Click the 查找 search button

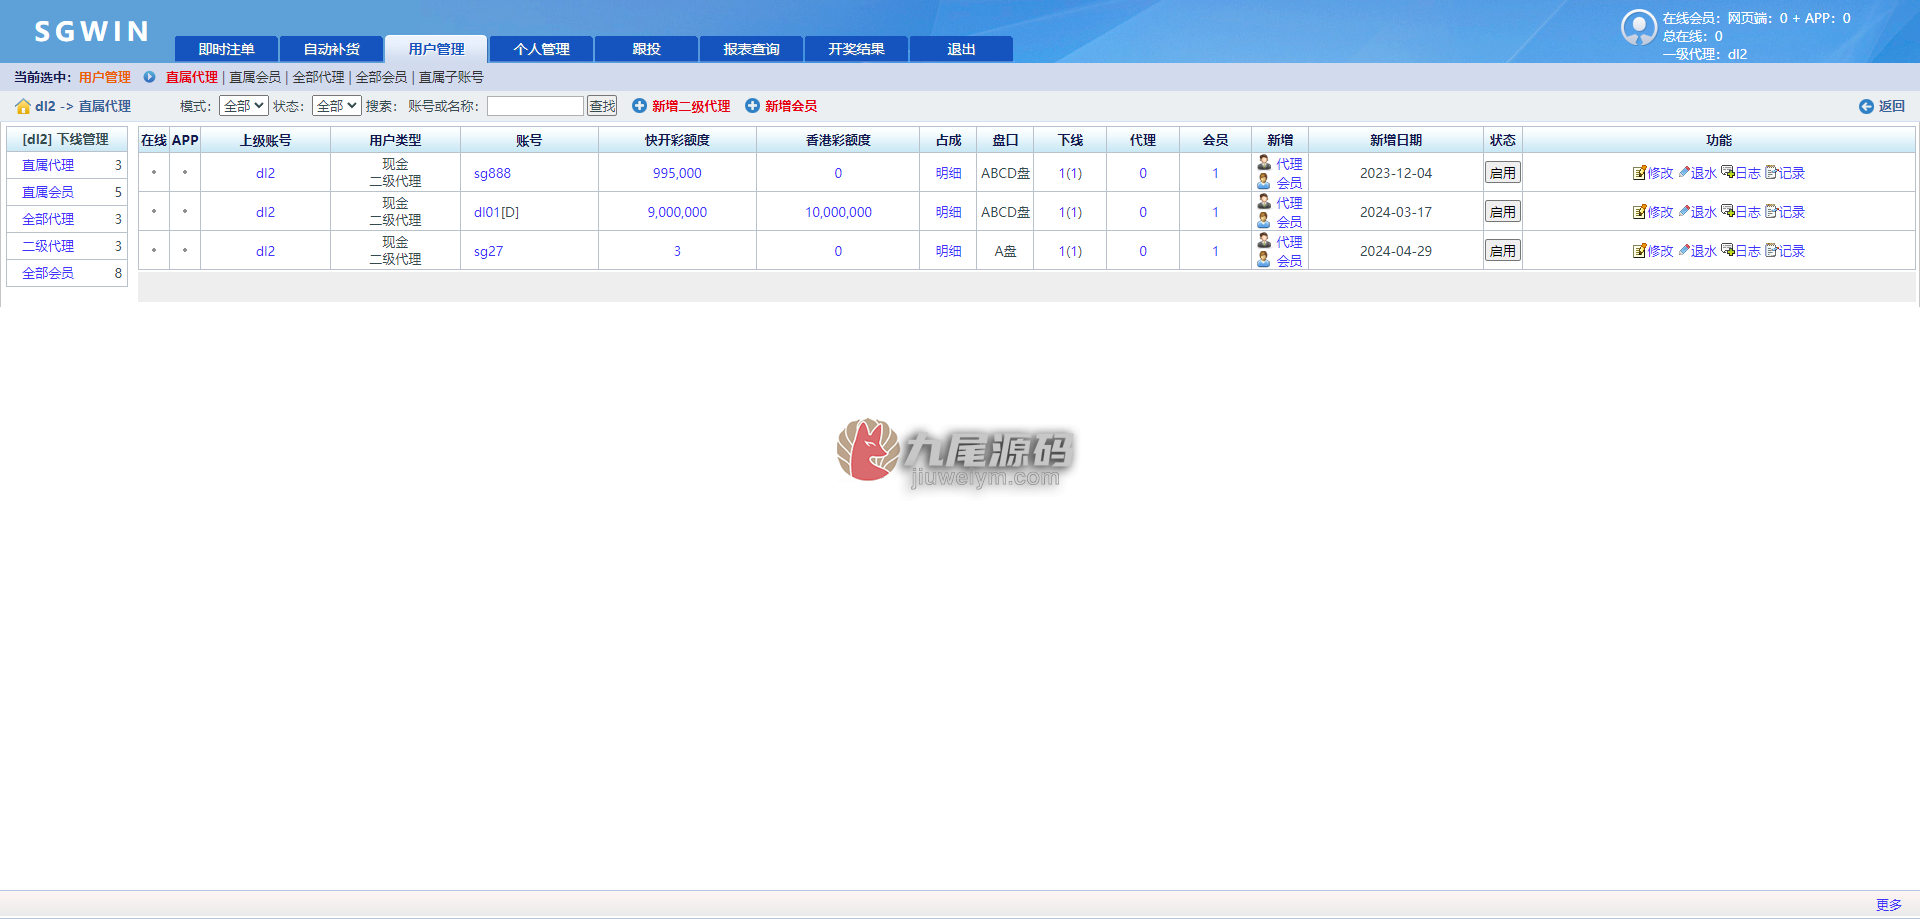tap(602, 106)
